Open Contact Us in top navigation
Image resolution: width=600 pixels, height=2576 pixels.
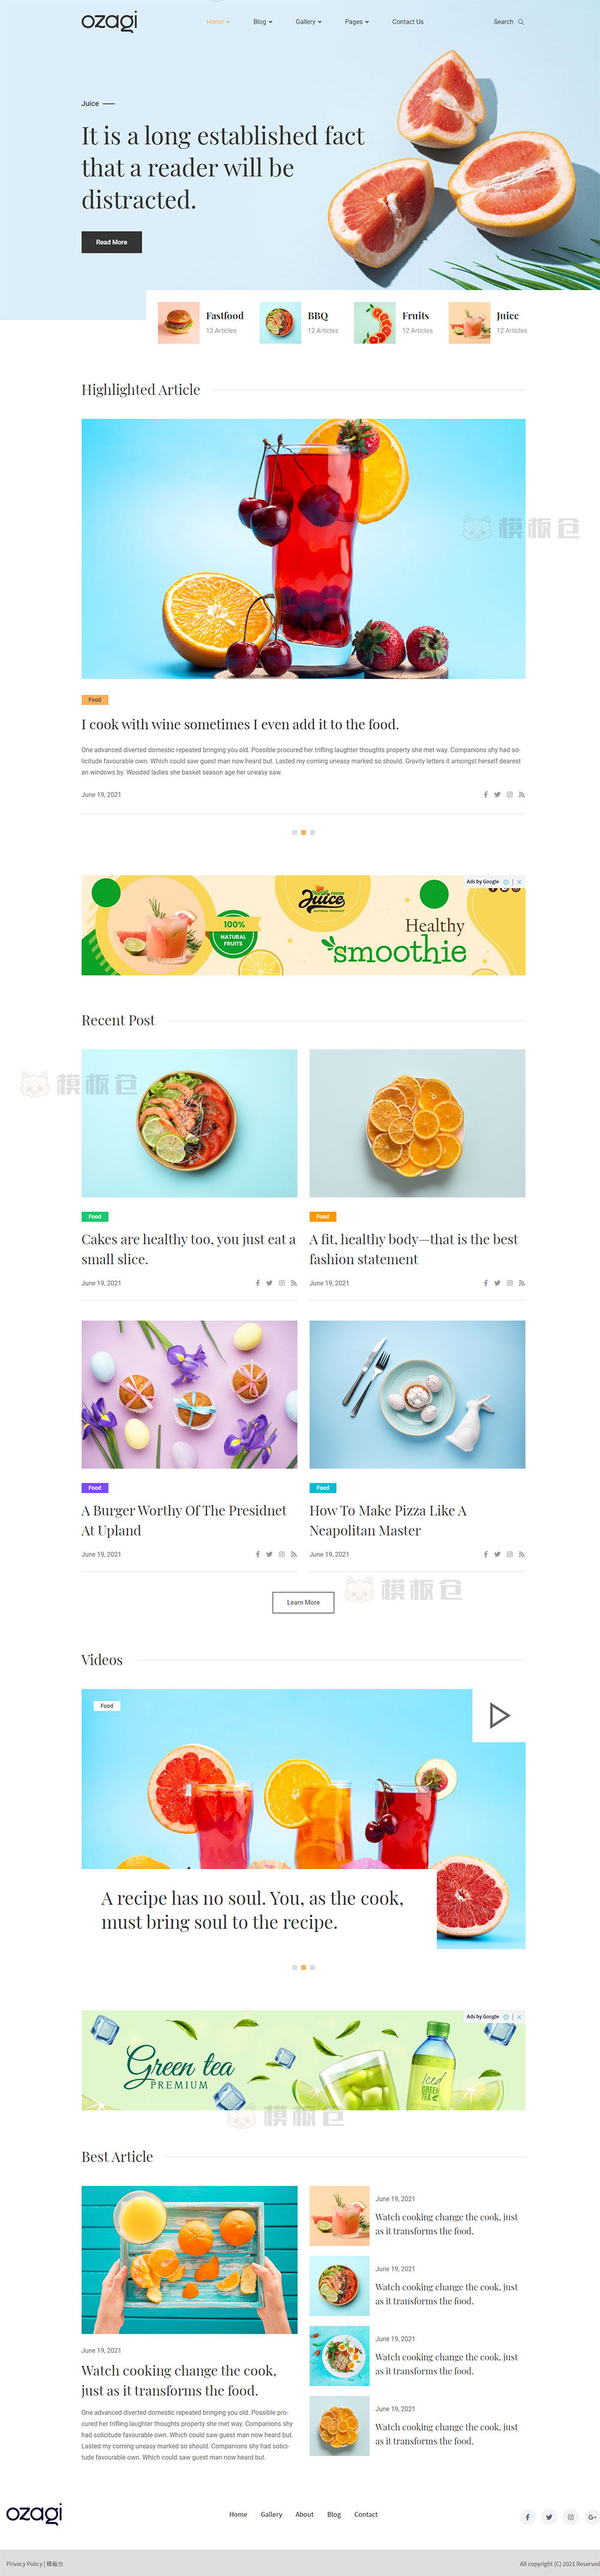pyautogui.click(x=408, y=22)
